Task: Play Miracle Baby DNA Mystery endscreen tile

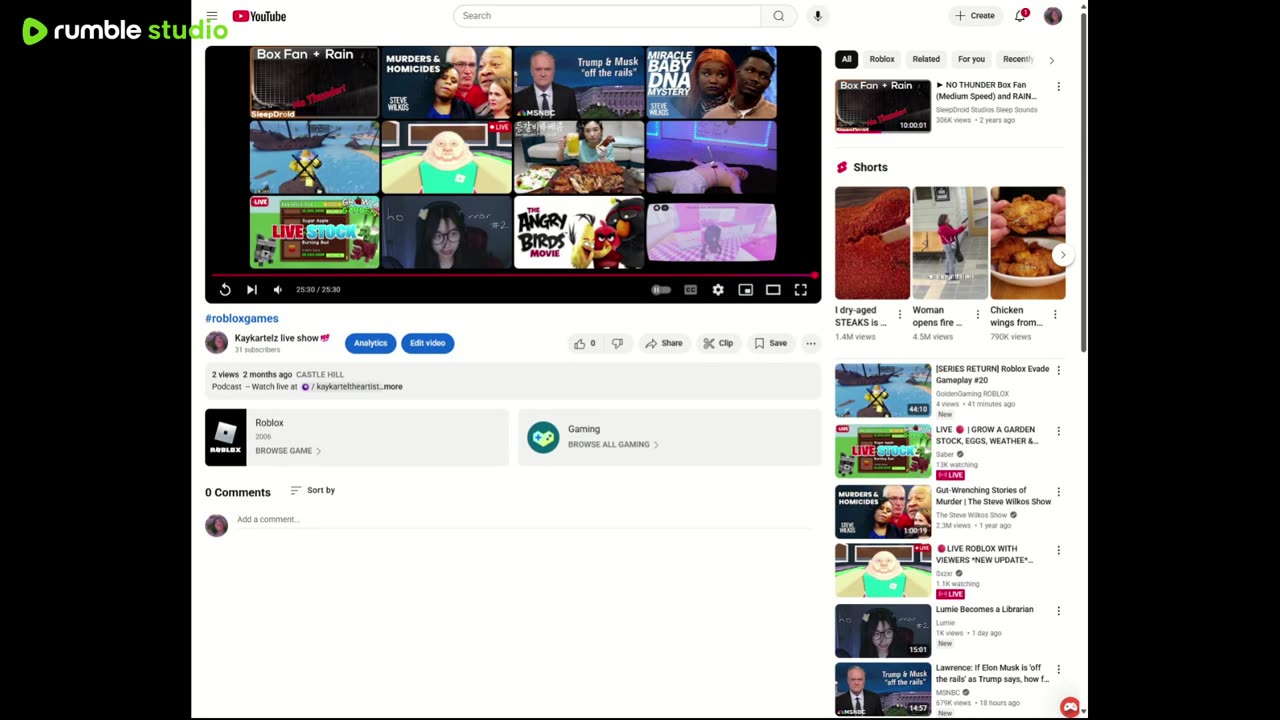Action: click(x=711, y=82)
